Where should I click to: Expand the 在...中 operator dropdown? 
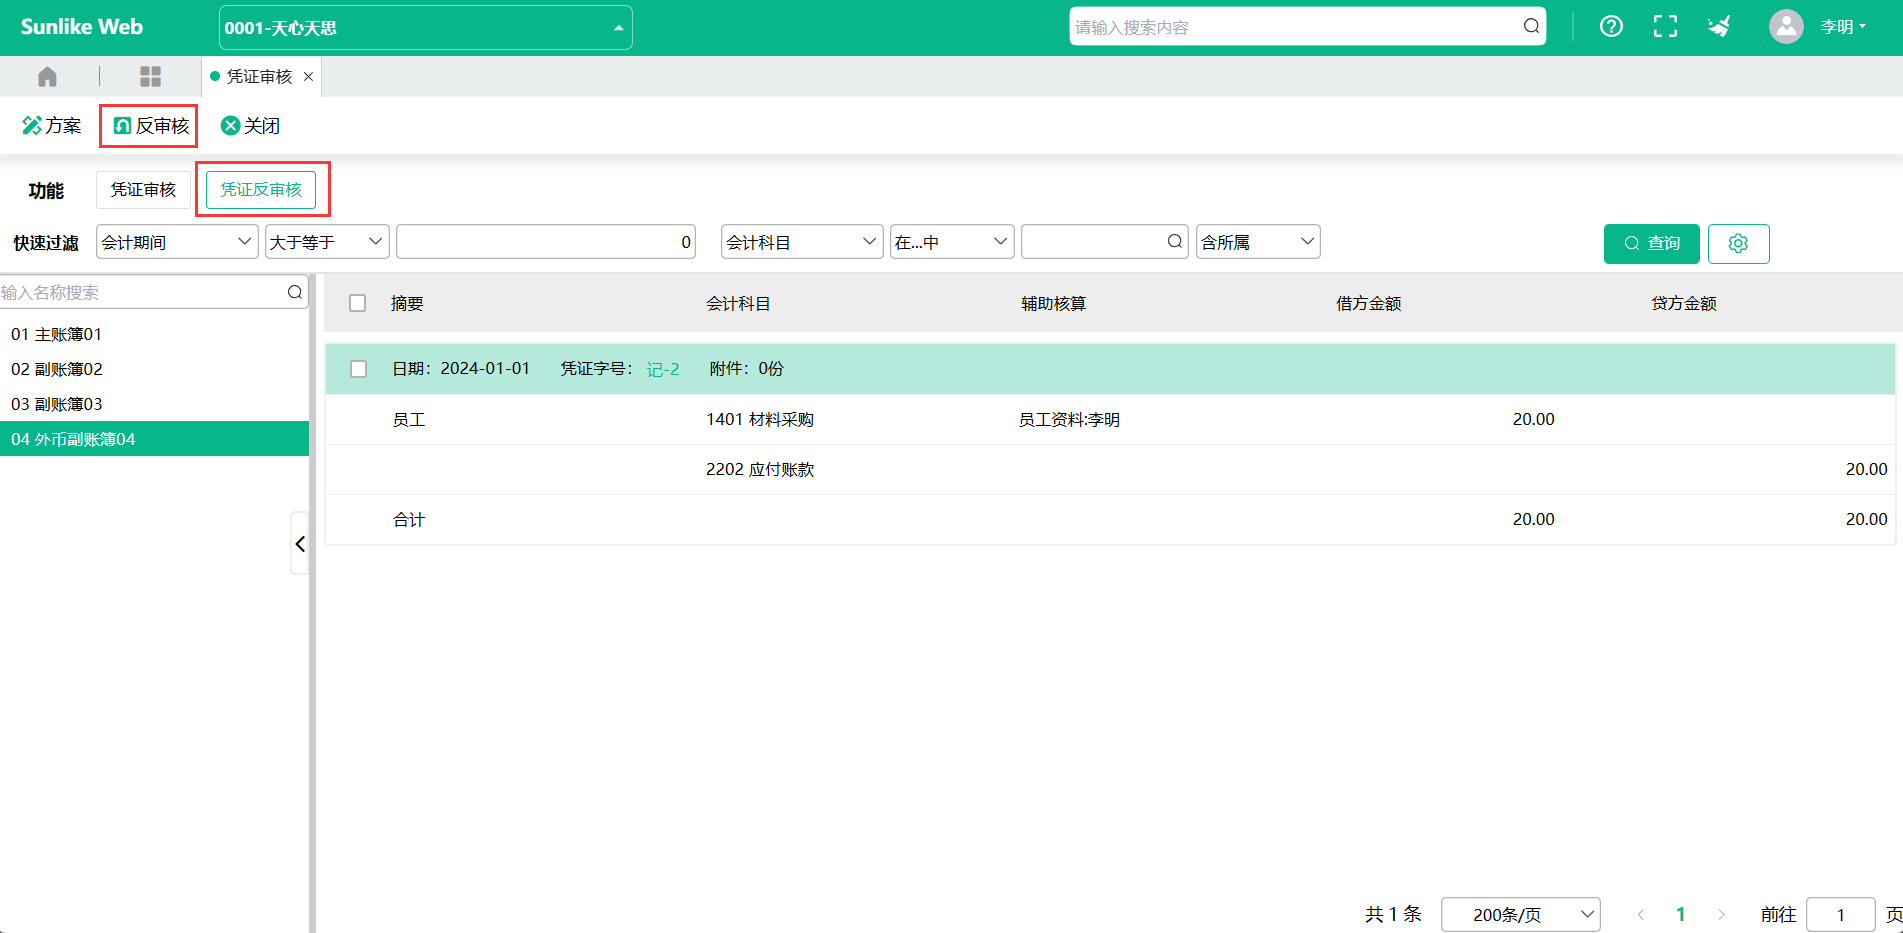[x=952, y=242]
